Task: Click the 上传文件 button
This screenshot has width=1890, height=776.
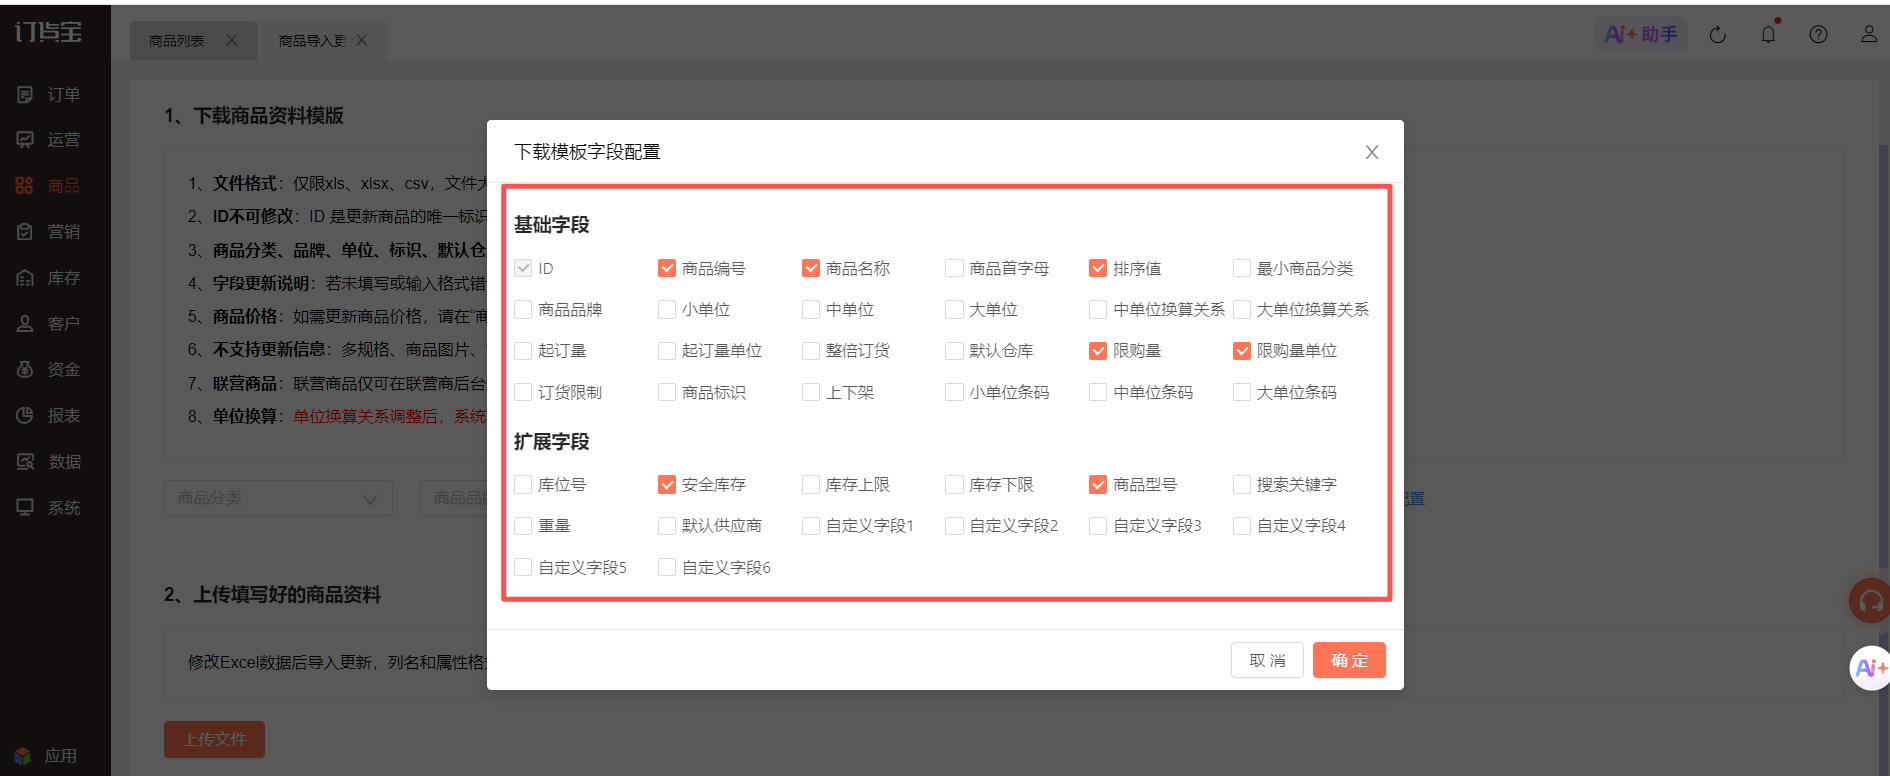Action: 214,739
